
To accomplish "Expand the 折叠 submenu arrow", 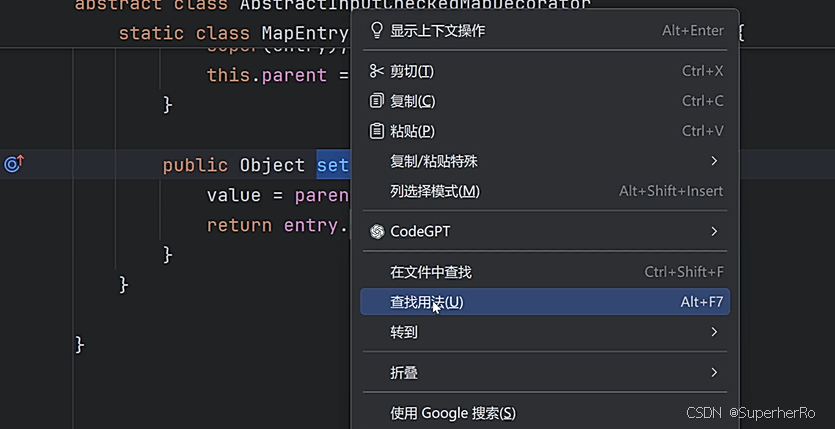I will coord(714,373).
